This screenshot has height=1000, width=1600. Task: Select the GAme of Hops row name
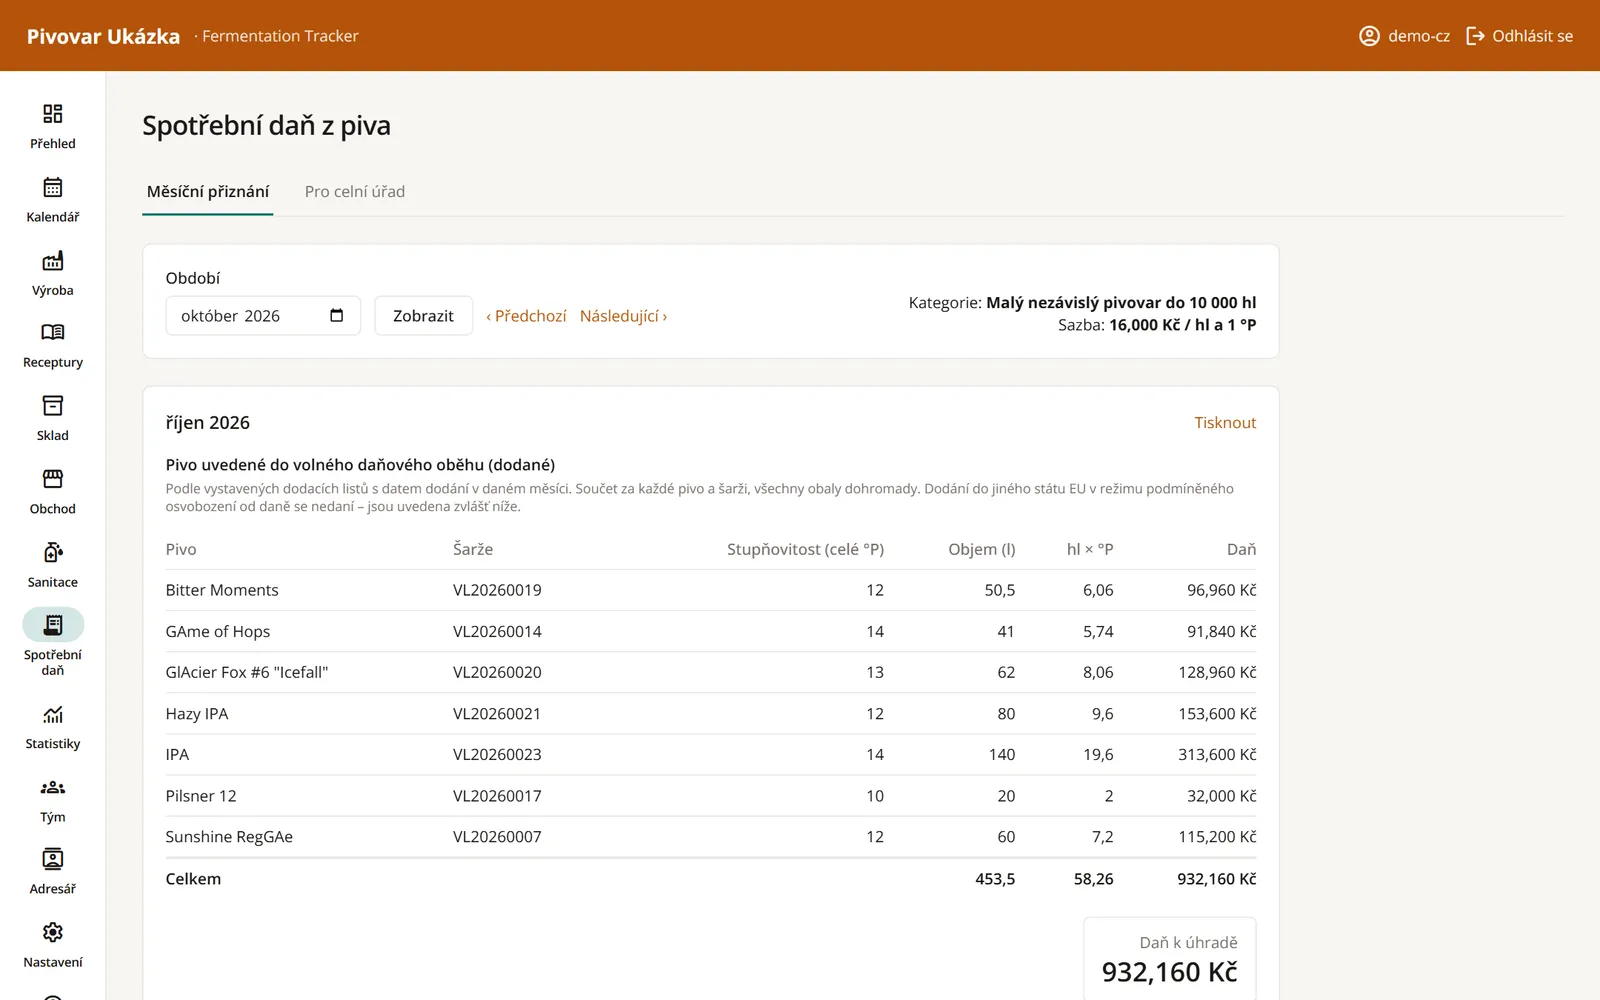pos(218,632)
